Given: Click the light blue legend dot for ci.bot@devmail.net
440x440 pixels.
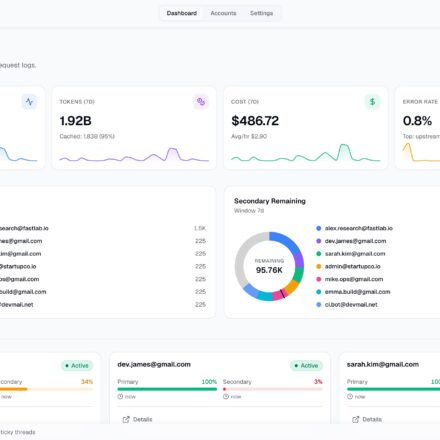Looking at the screenshot, I should click(319, 304).
